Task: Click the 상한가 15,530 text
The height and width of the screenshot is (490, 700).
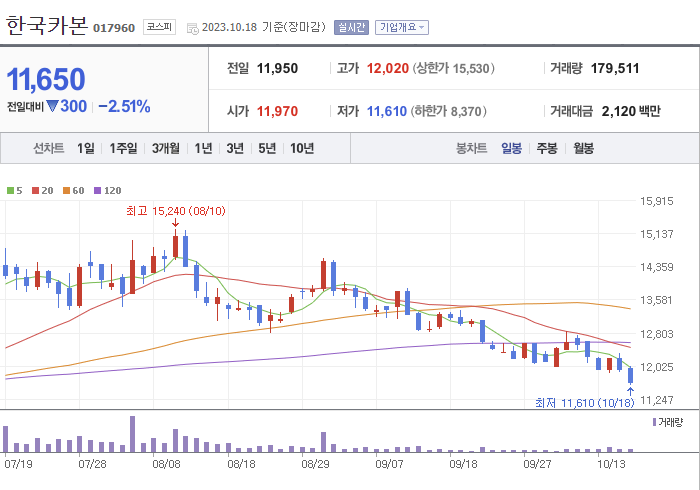Action: (x=454, y=68)
